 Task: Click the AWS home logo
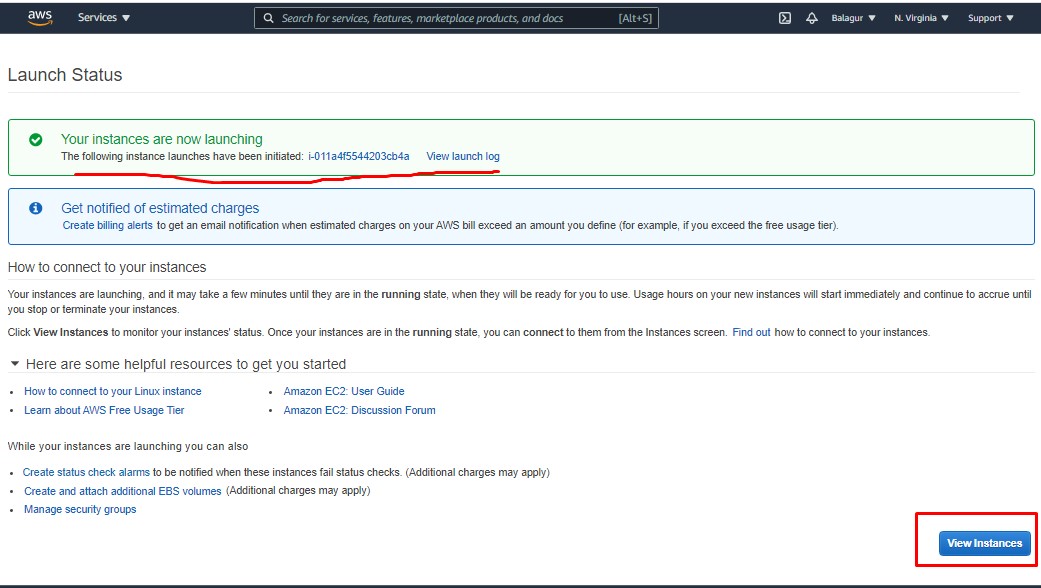39,17
